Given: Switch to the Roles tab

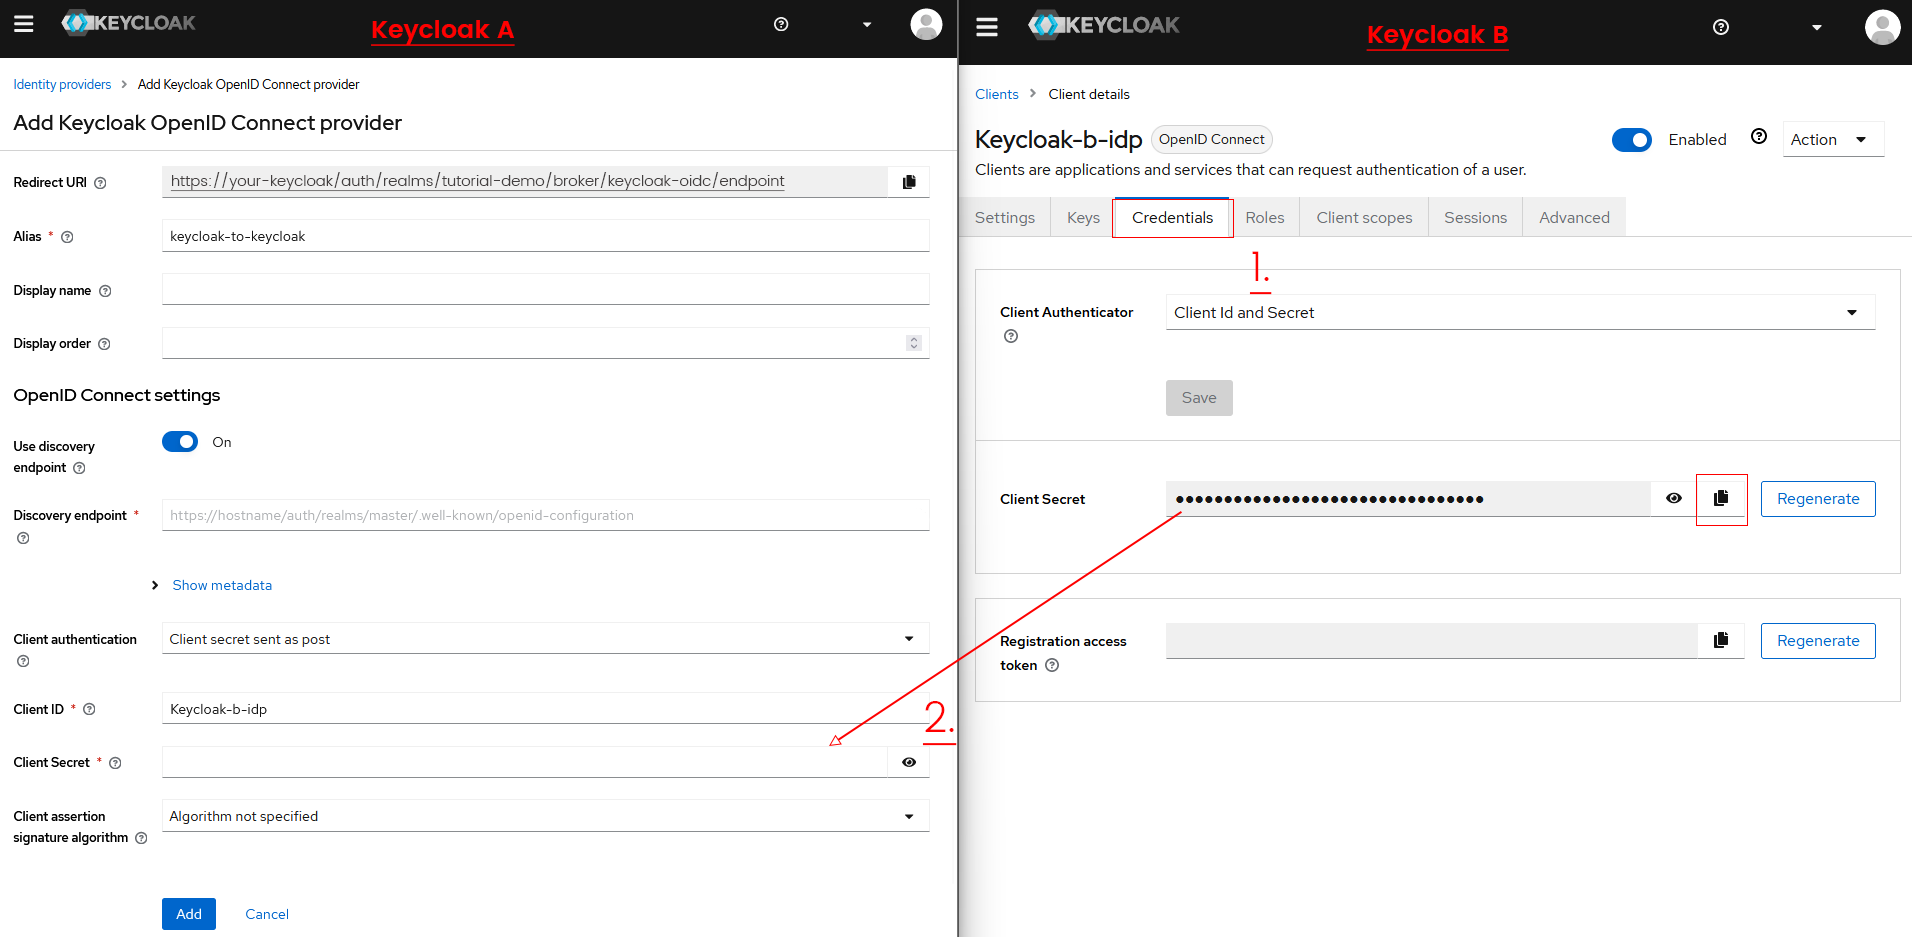Looking at the screenshot, I should (1264, 217).
